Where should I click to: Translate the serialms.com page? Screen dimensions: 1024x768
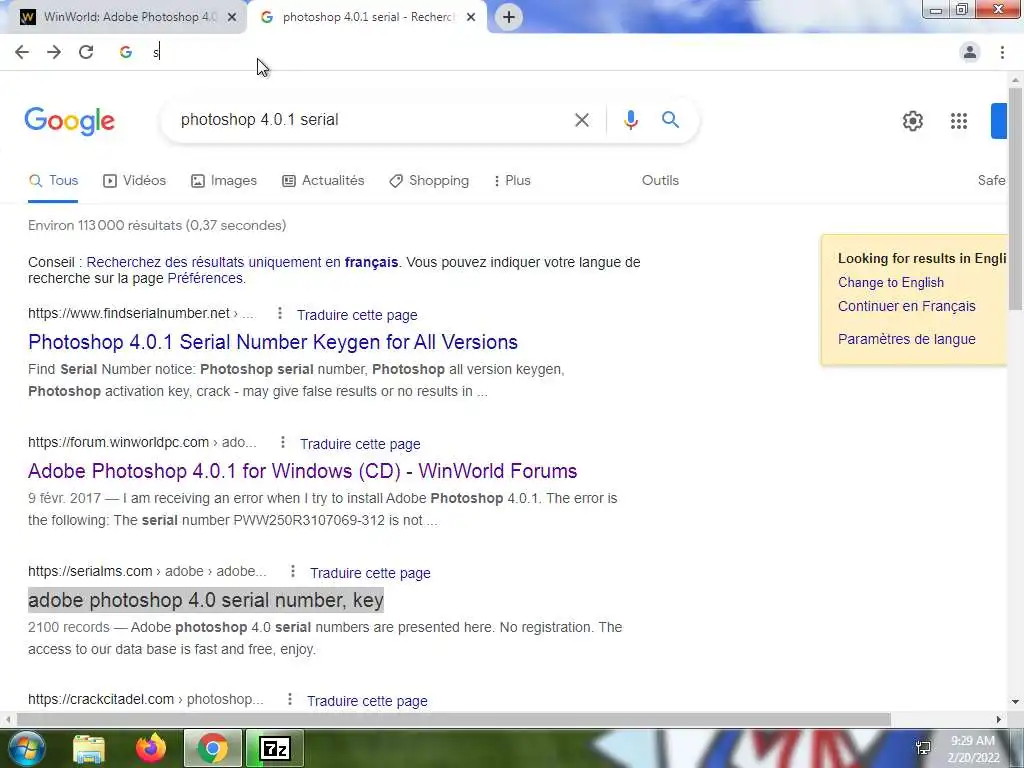tap(370, 573)
